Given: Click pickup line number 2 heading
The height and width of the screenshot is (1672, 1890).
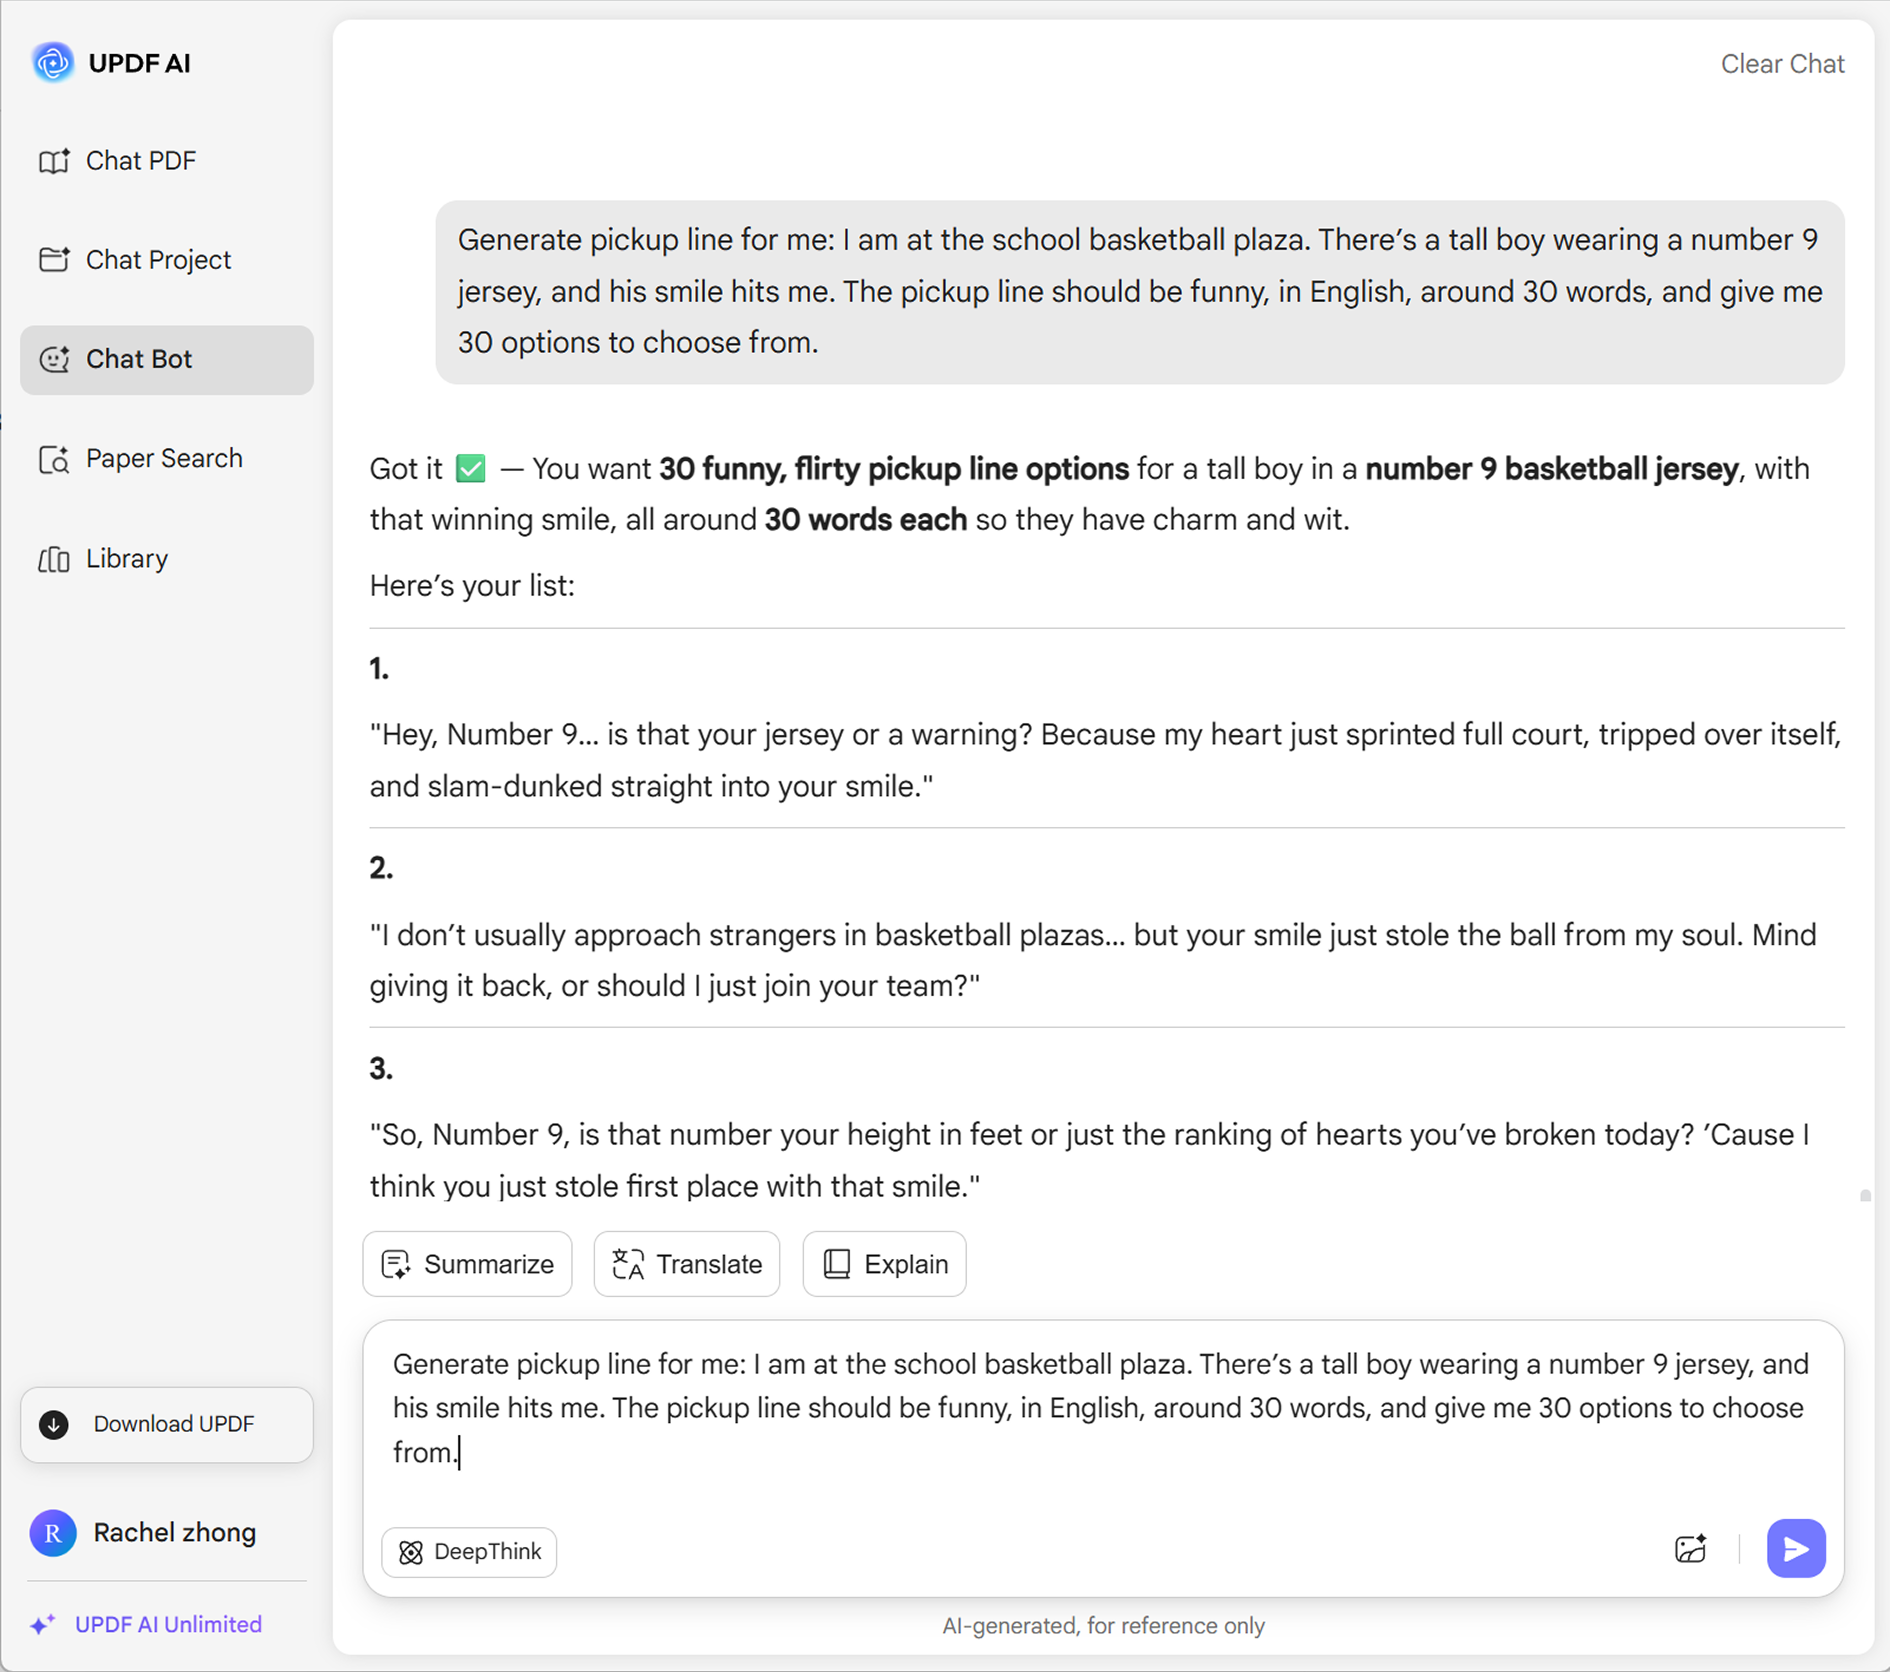Looking at the screenshot, I should click(x=381, y=868).
